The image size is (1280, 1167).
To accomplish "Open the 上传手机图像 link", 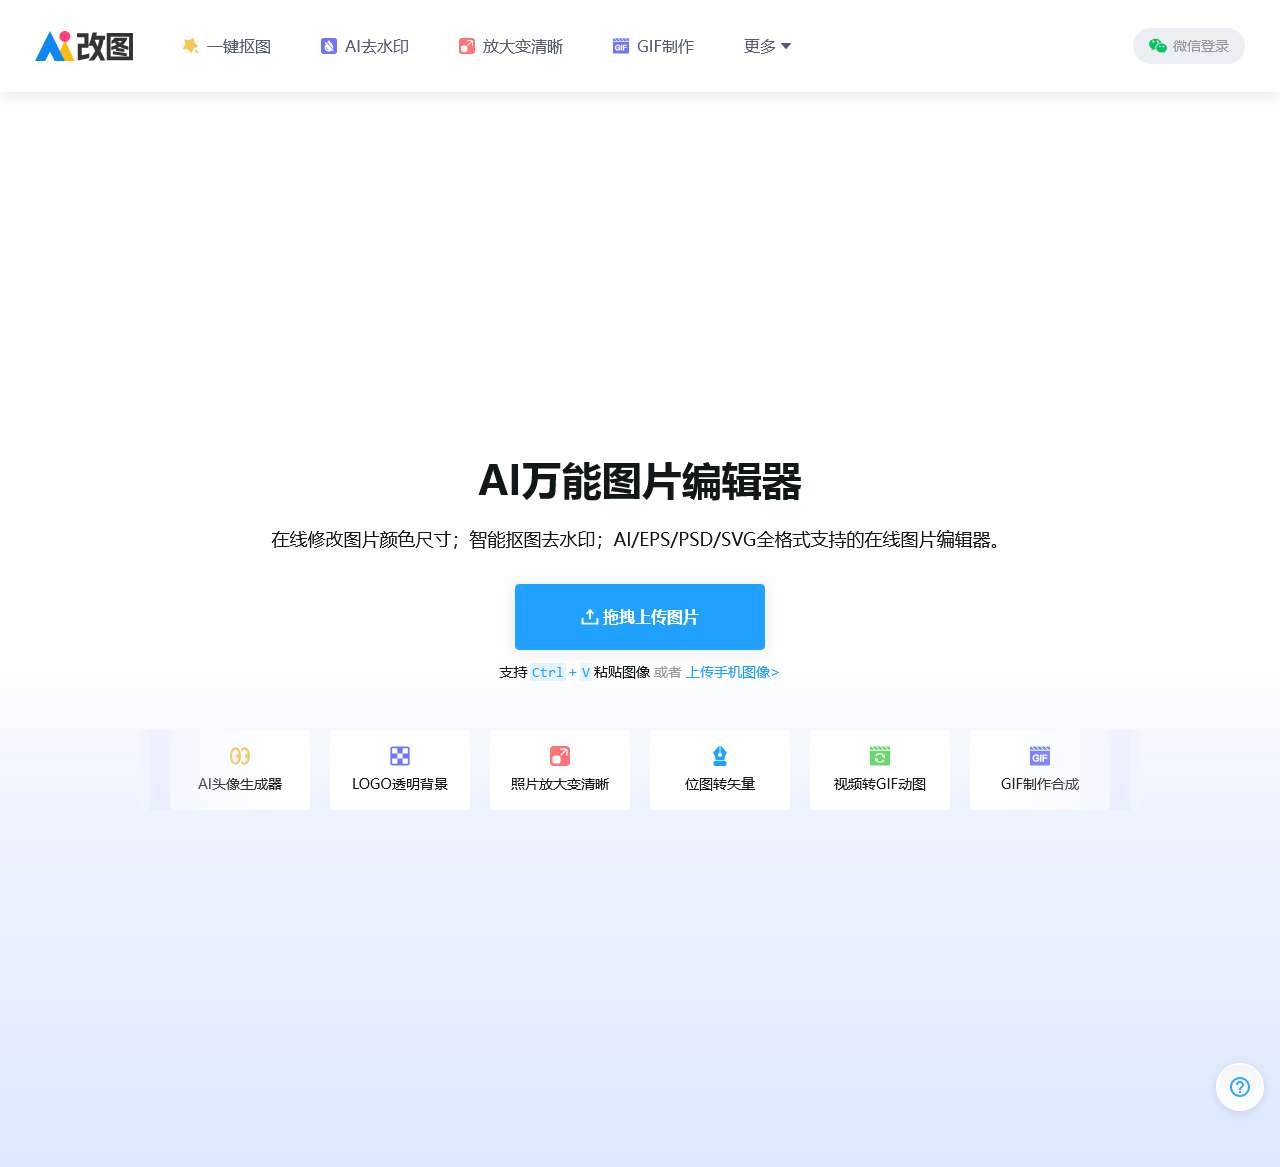I will (x=732, y=672).
